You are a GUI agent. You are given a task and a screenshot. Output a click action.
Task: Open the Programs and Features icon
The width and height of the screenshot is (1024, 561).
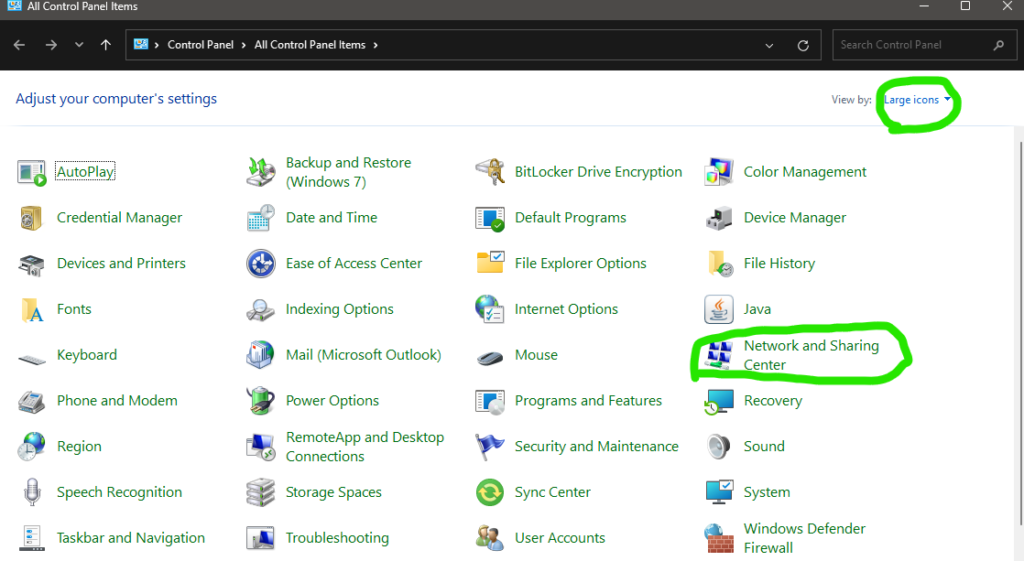point(490,402)
